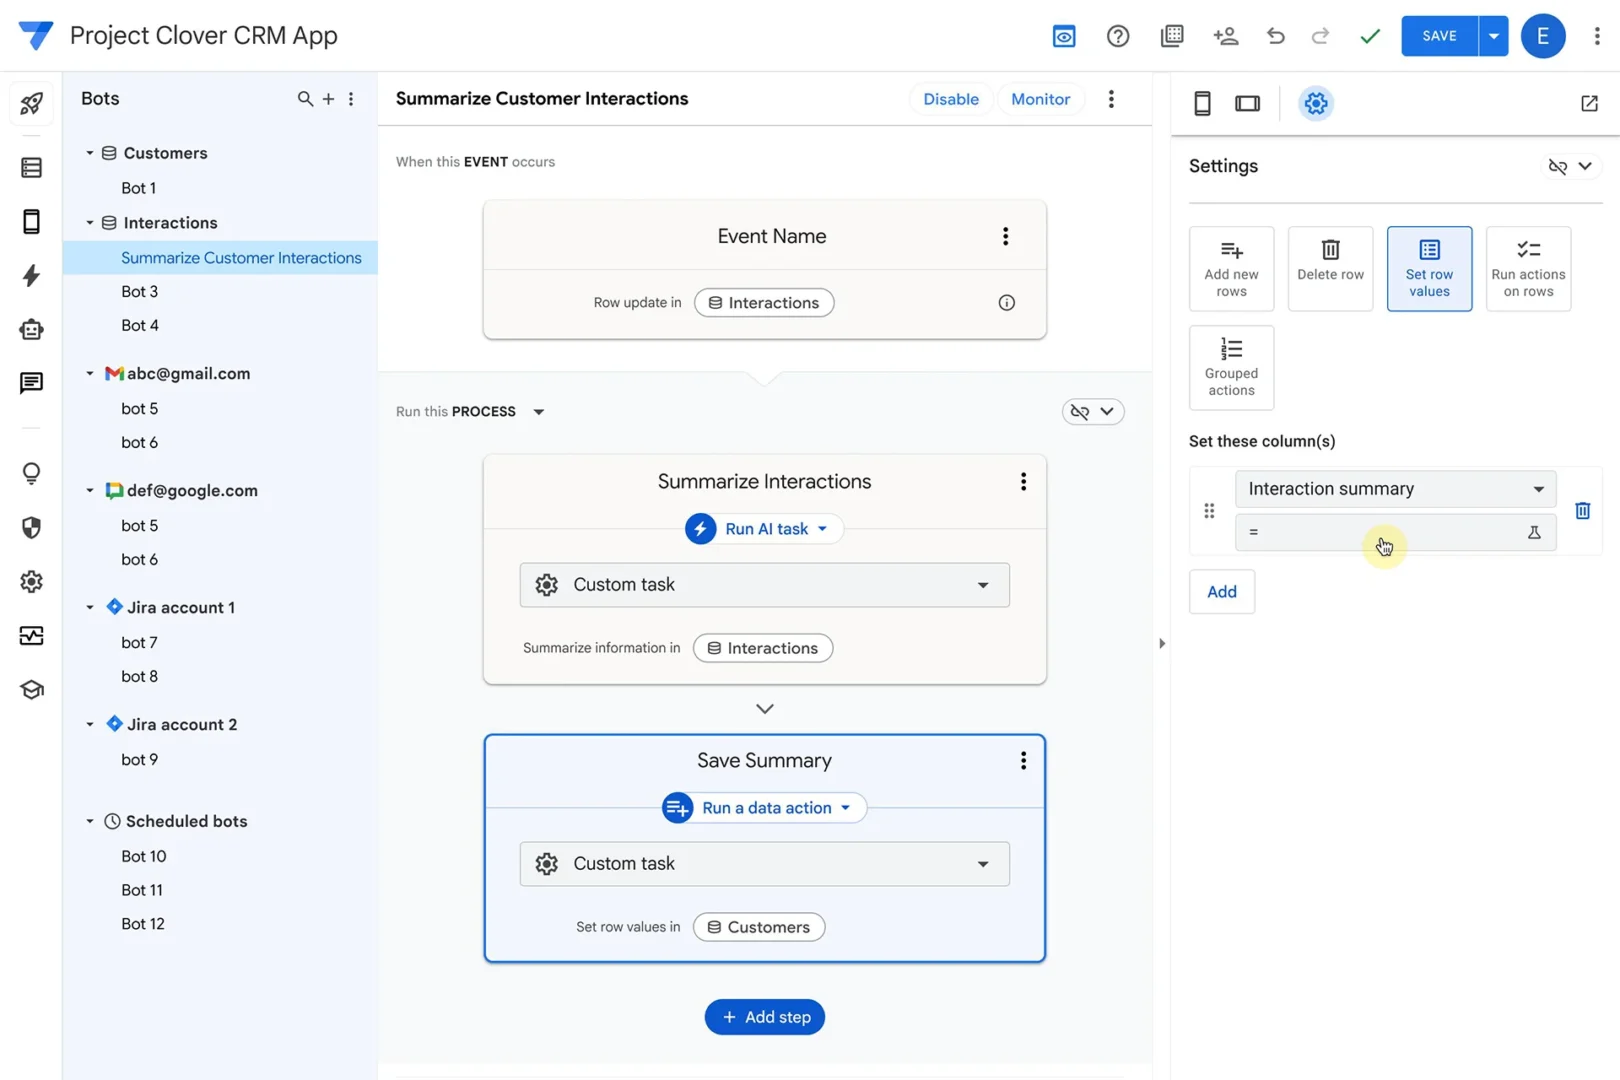This screenshot has width=1620, height=1080.
Task: Open the Settings gear in left sidebar
Action: (31, 581)
